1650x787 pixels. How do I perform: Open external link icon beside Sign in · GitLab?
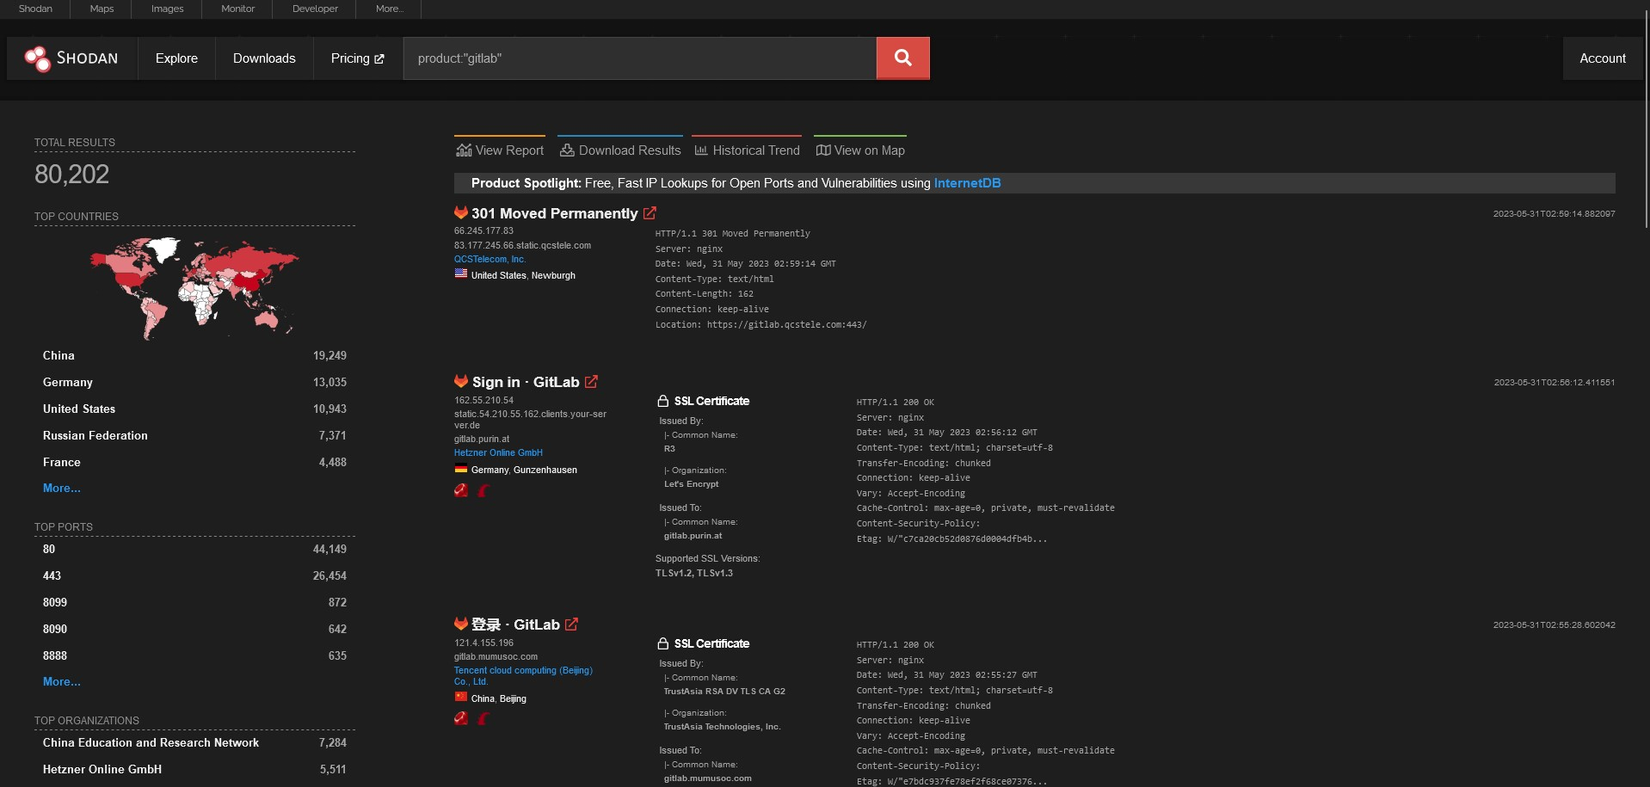(x=592, y=382)
